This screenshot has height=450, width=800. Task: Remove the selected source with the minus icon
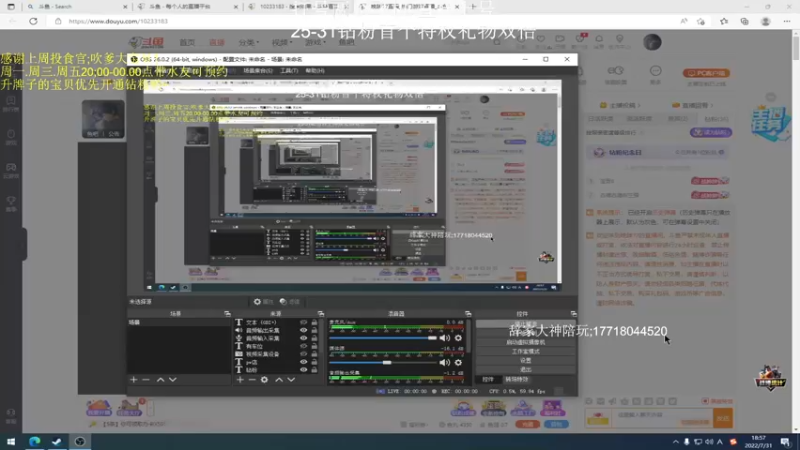(252, 380)
